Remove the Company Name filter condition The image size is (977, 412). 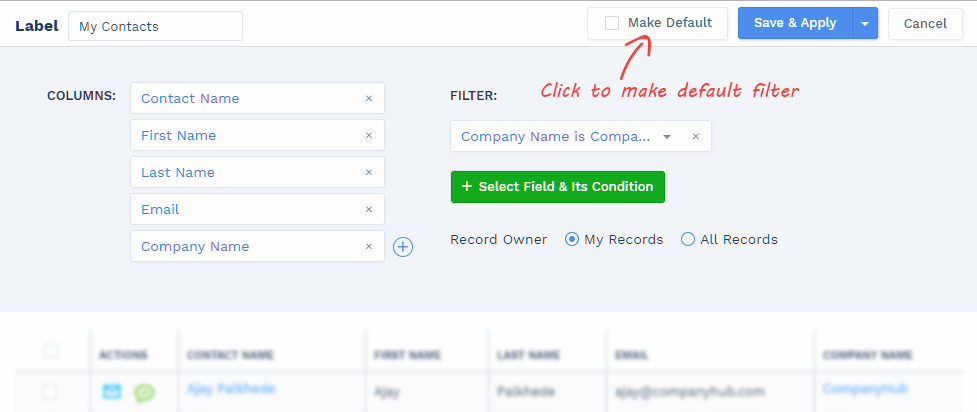(x=696, y=137)
